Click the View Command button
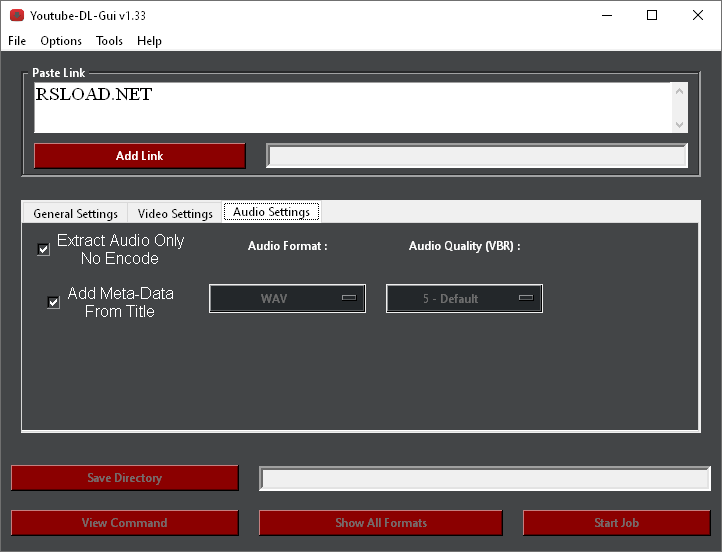Image resolution: width=722 pixels, height=552 pixels. (x=125, y=523)
